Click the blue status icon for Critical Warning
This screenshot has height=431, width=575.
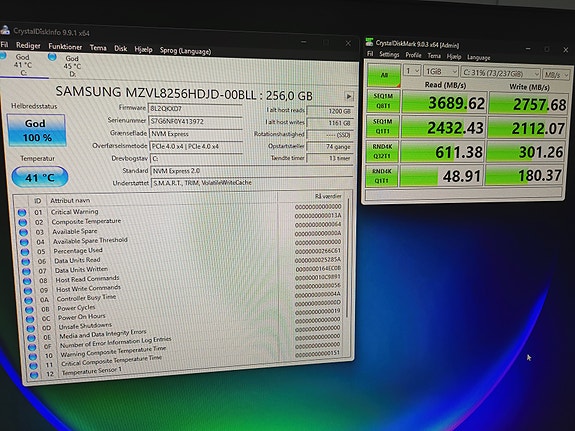(22, 212)
